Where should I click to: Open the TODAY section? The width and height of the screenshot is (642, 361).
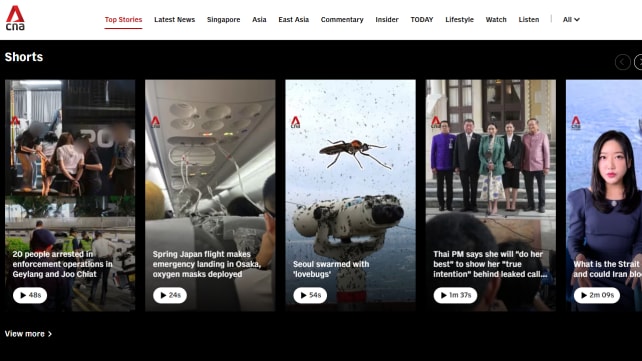(x=422, y=20)
